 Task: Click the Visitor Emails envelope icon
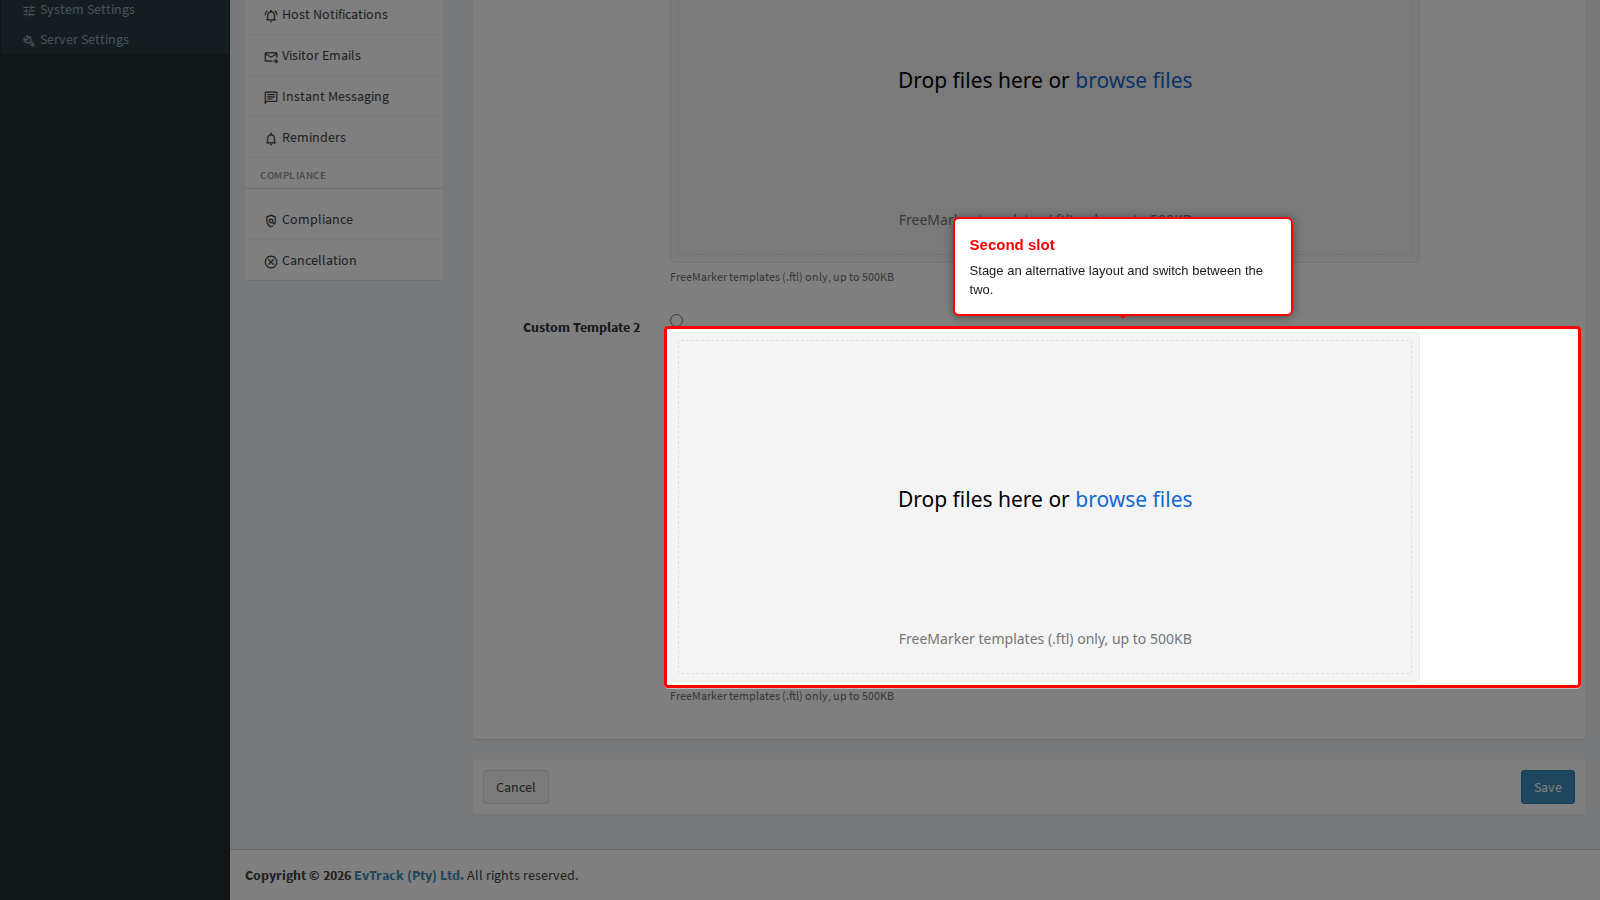tap(271, 57)
